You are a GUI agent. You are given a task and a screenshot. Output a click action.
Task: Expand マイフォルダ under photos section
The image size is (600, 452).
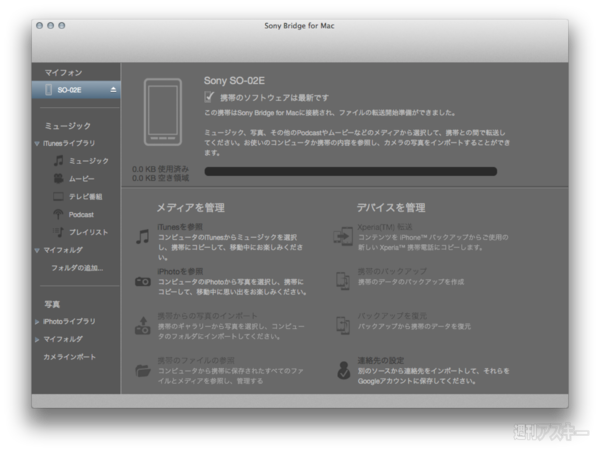(37, 339)
